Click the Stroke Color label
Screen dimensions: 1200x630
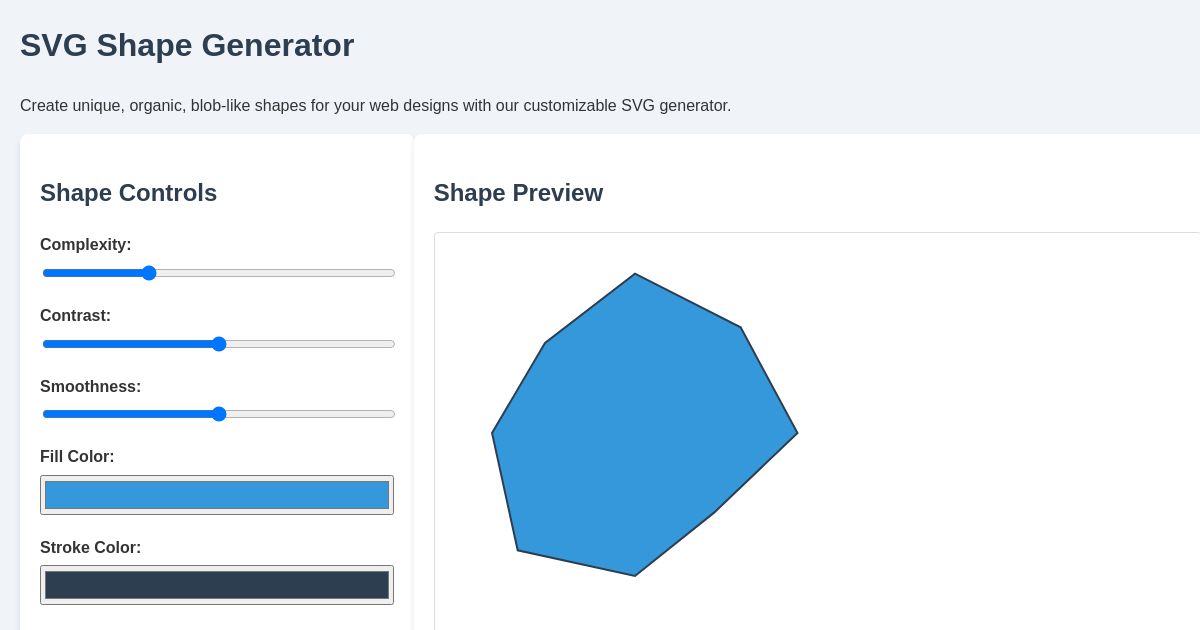pos(91,548)
